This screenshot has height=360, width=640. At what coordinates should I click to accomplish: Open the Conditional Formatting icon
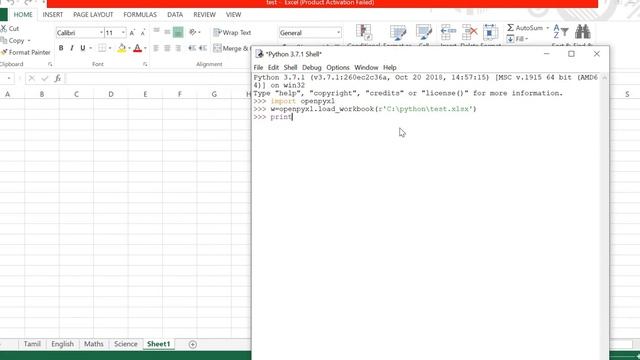[x=363, y=32]
